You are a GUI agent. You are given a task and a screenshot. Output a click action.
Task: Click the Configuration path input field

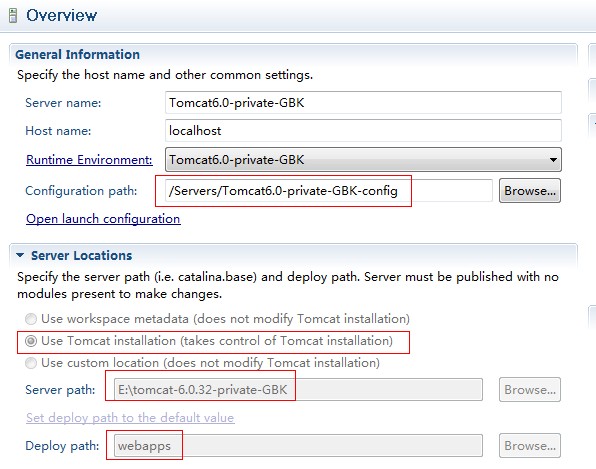pos(329,191)
